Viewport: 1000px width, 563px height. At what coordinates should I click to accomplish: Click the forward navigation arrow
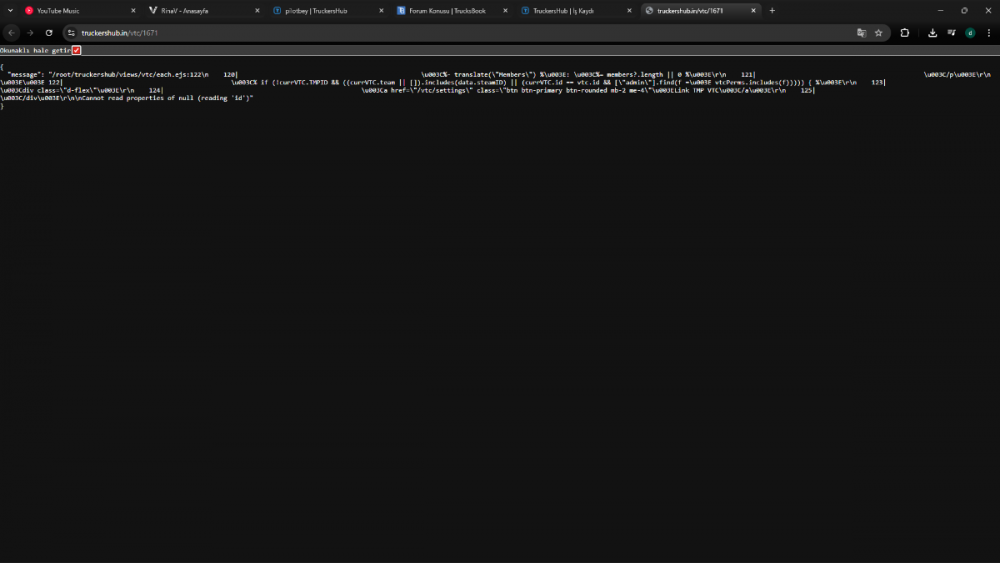[x=30, y=33]
